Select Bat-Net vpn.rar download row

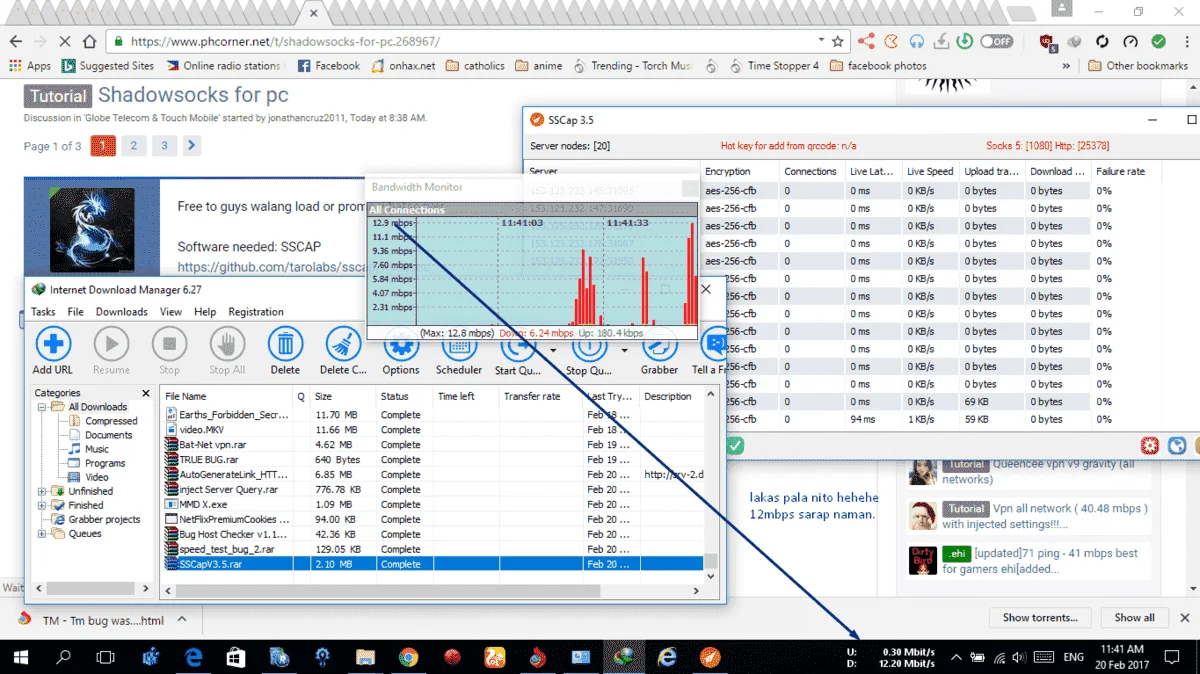433,444
